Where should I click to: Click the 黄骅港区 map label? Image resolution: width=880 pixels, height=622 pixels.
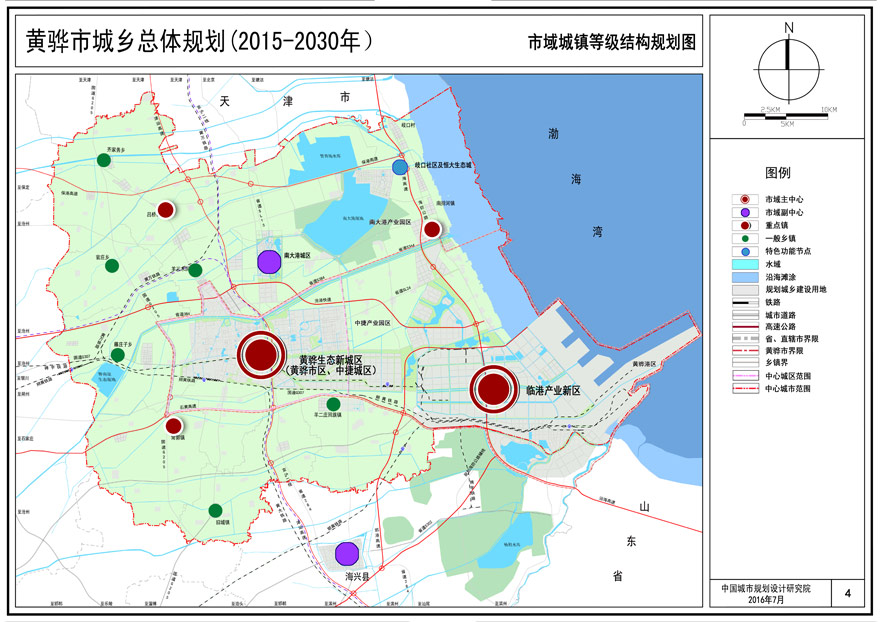coord(644,364)
